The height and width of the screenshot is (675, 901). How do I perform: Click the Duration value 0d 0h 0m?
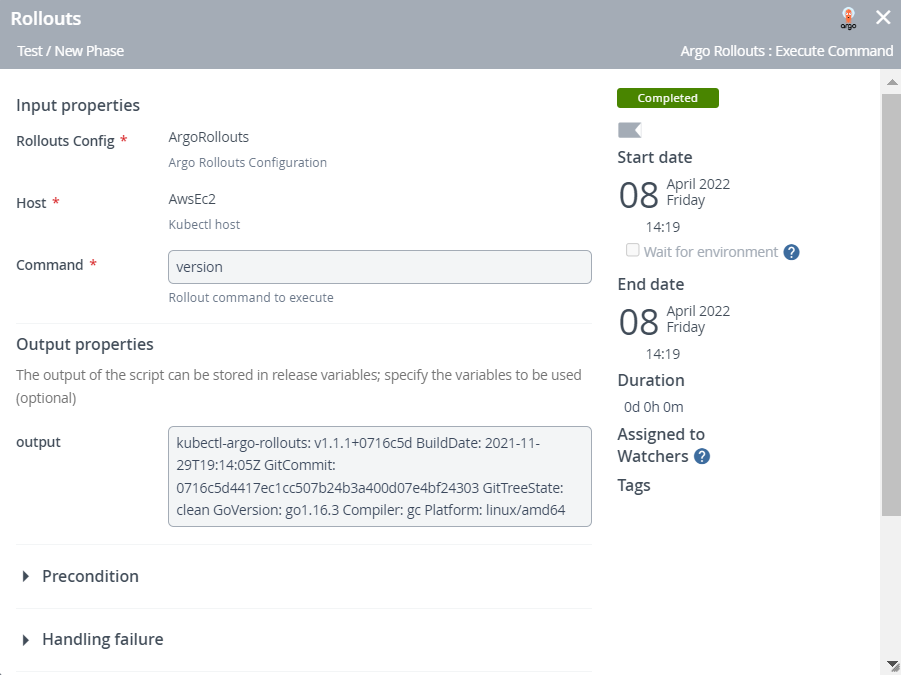tap(653, 407)
